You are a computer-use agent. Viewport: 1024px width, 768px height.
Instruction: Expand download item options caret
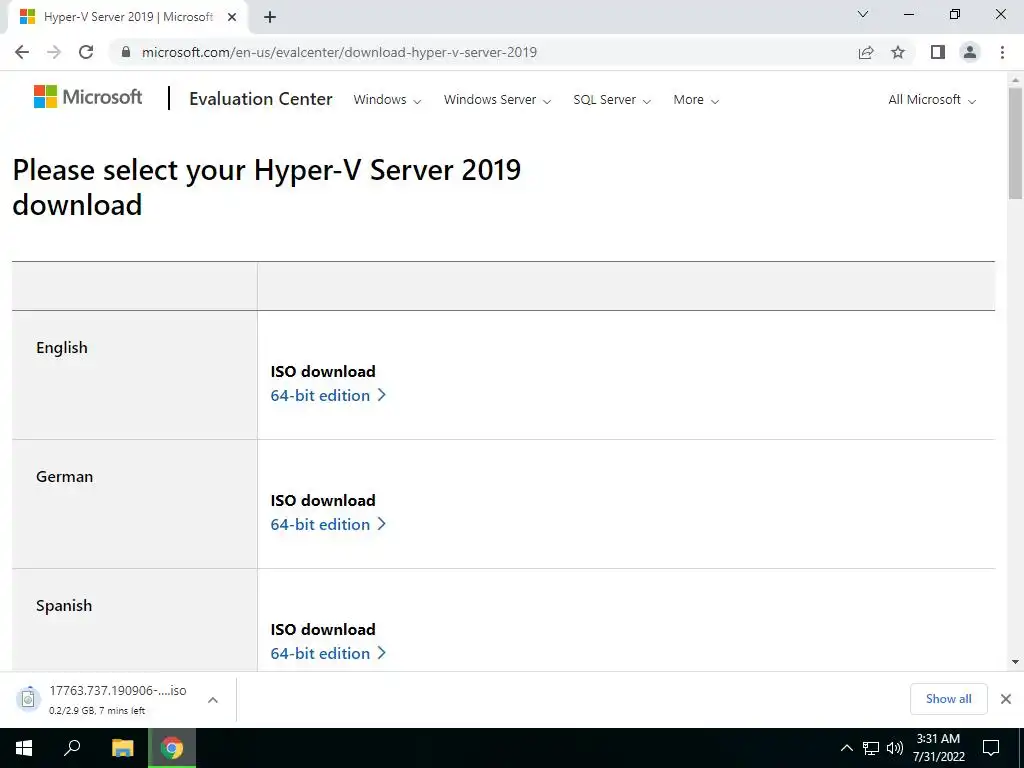[213, 699]
